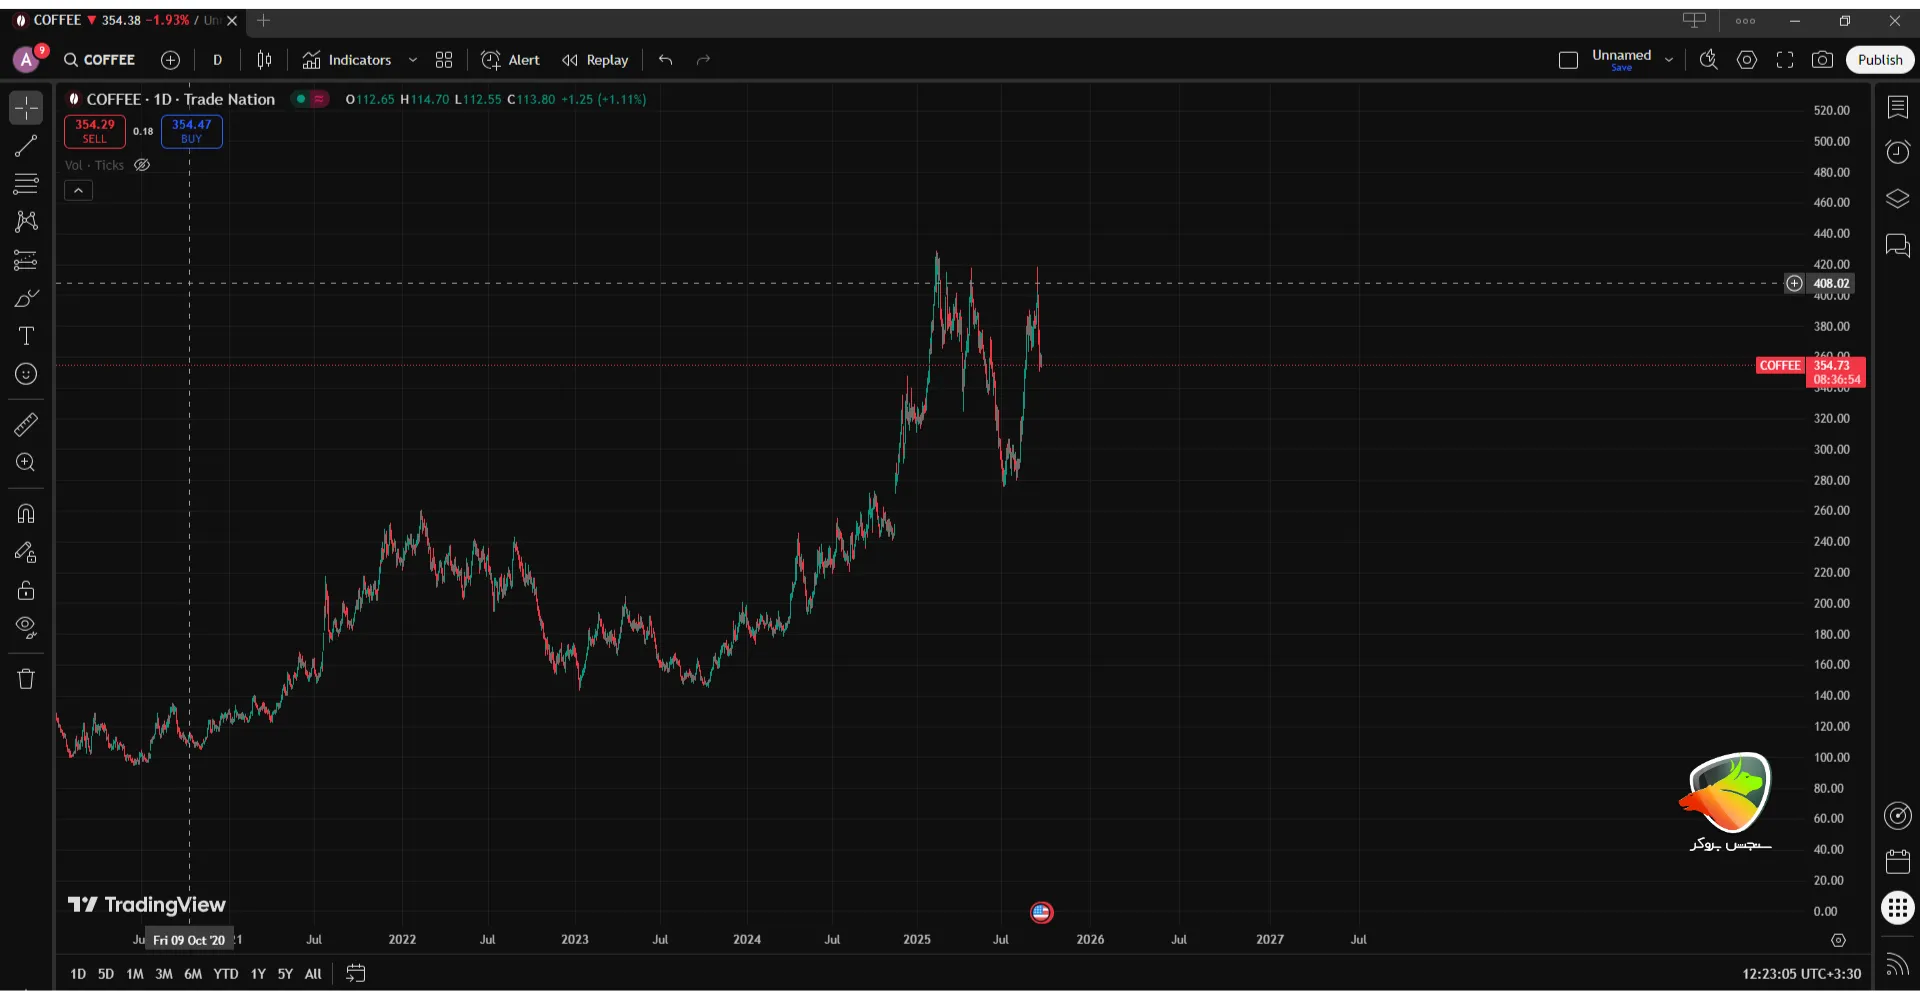The width and height of the screenshot is (1920, 999).
Task: Open the Unnamed layout dropdown arrow
Action: click(1668, 60)
